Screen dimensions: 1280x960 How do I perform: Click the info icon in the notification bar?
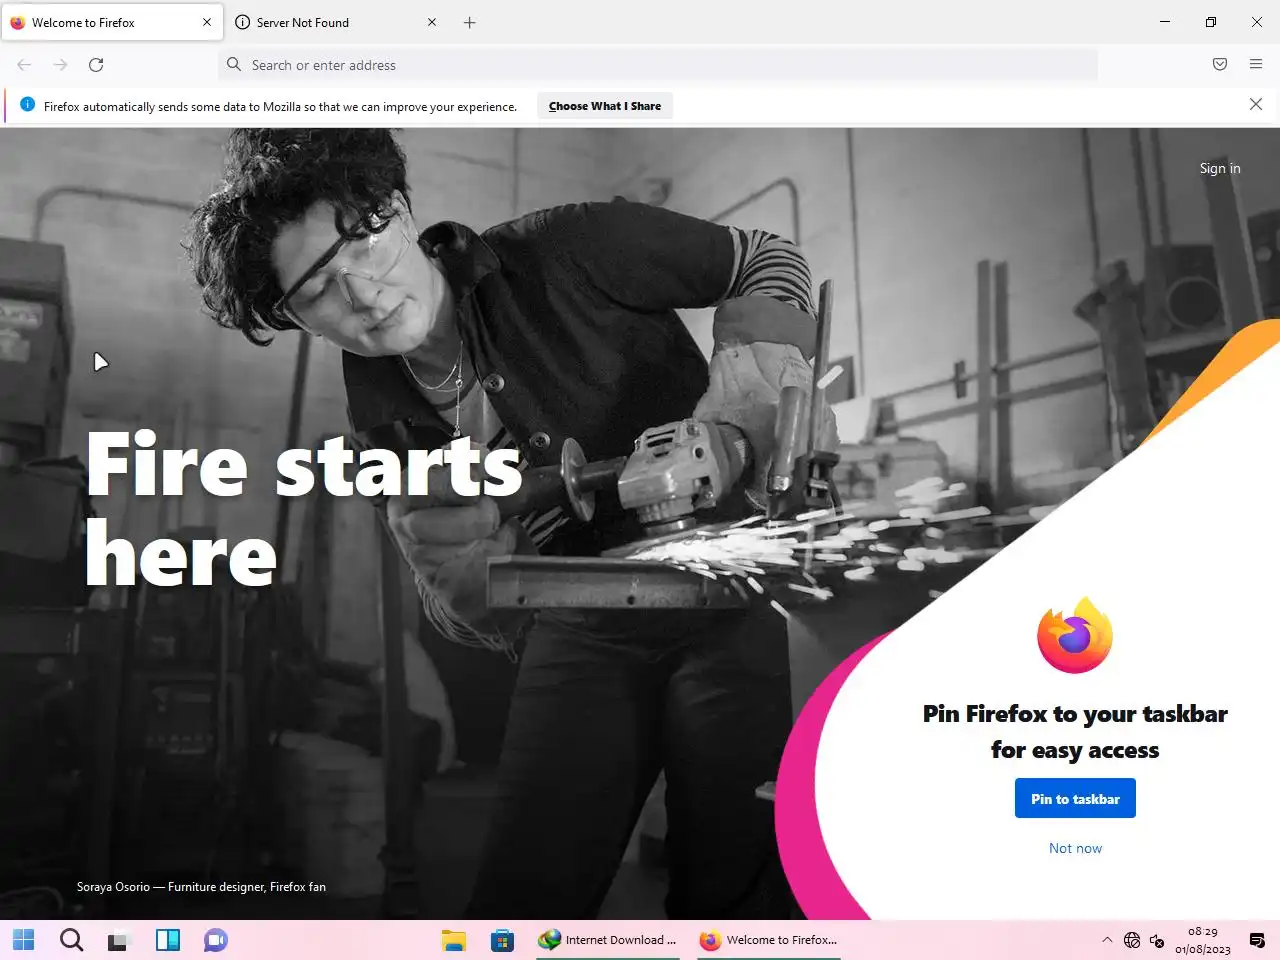point(27,105)
